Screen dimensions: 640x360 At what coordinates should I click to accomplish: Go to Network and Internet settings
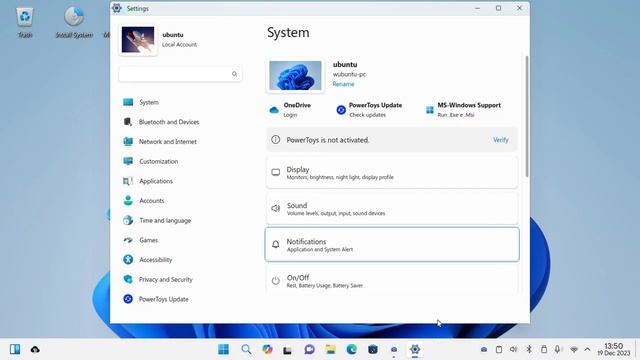click(x=160, y=142)
